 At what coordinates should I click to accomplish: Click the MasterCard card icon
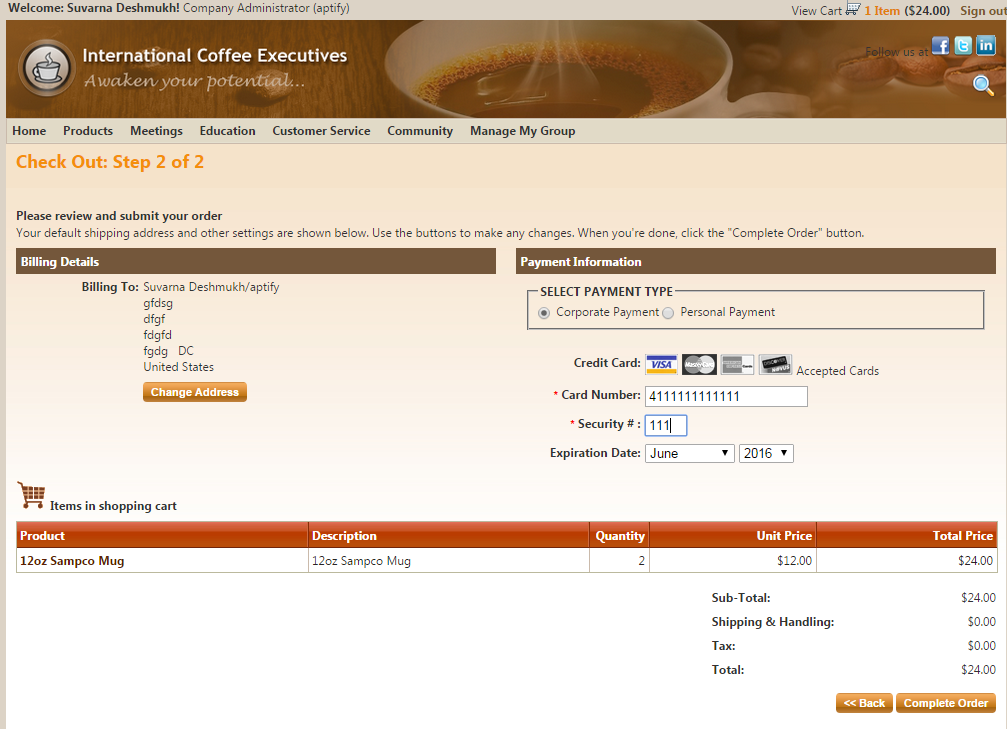click(x=699, y=364)
